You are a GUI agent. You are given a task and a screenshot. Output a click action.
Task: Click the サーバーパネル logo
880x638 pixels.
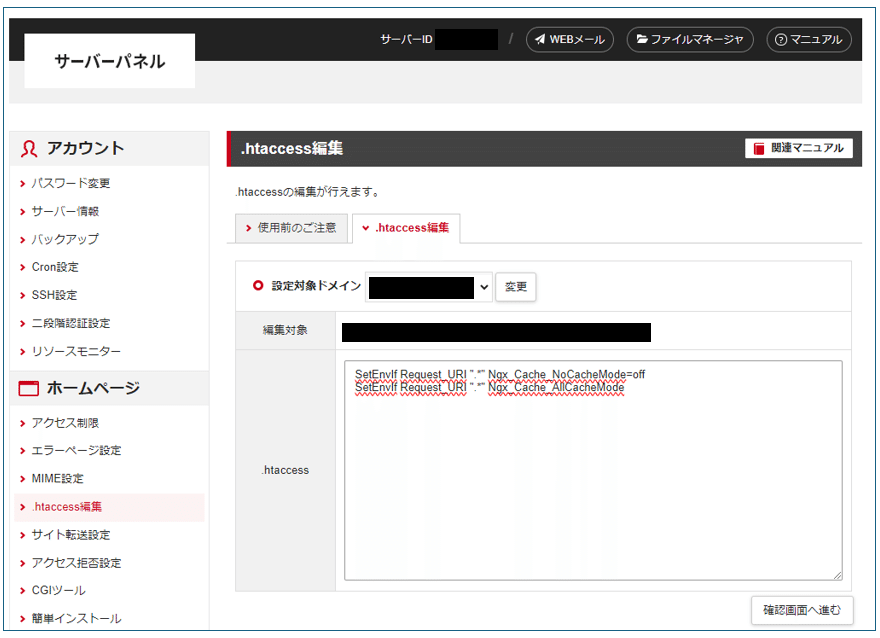[109, 61]
